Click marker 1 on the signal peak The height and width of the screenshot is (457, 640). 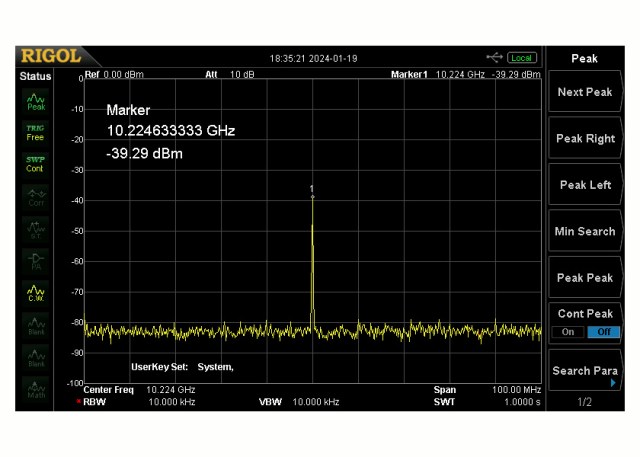click(312, 195)
